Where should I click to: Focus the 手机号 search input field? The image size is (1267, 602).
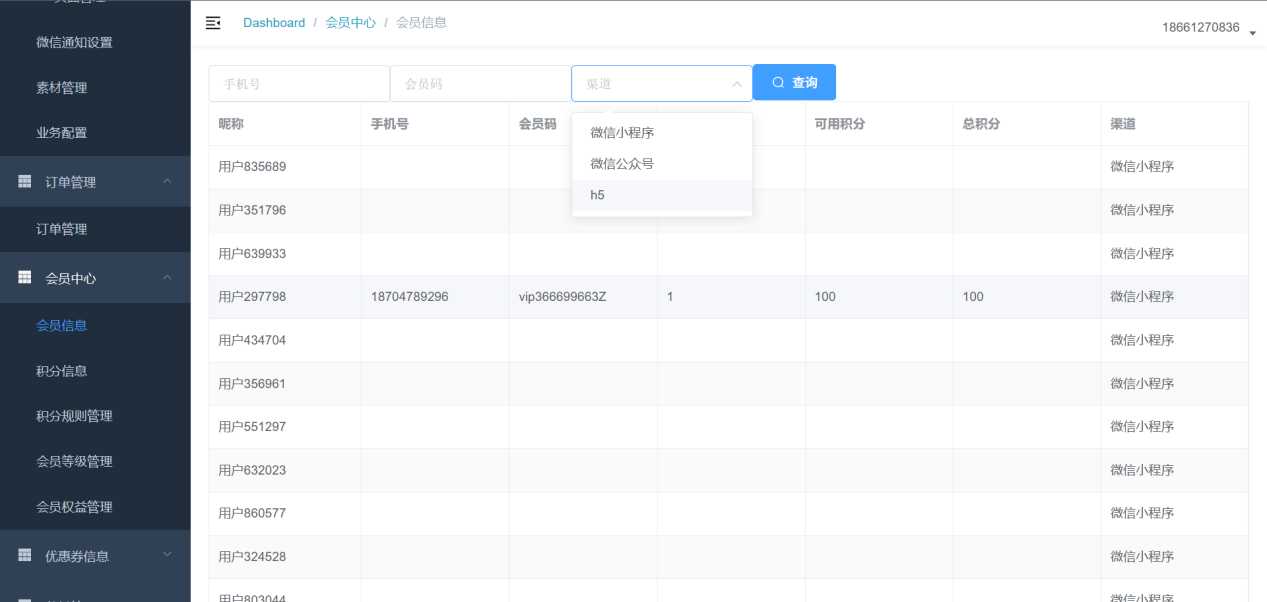click(x=298, y=84)
